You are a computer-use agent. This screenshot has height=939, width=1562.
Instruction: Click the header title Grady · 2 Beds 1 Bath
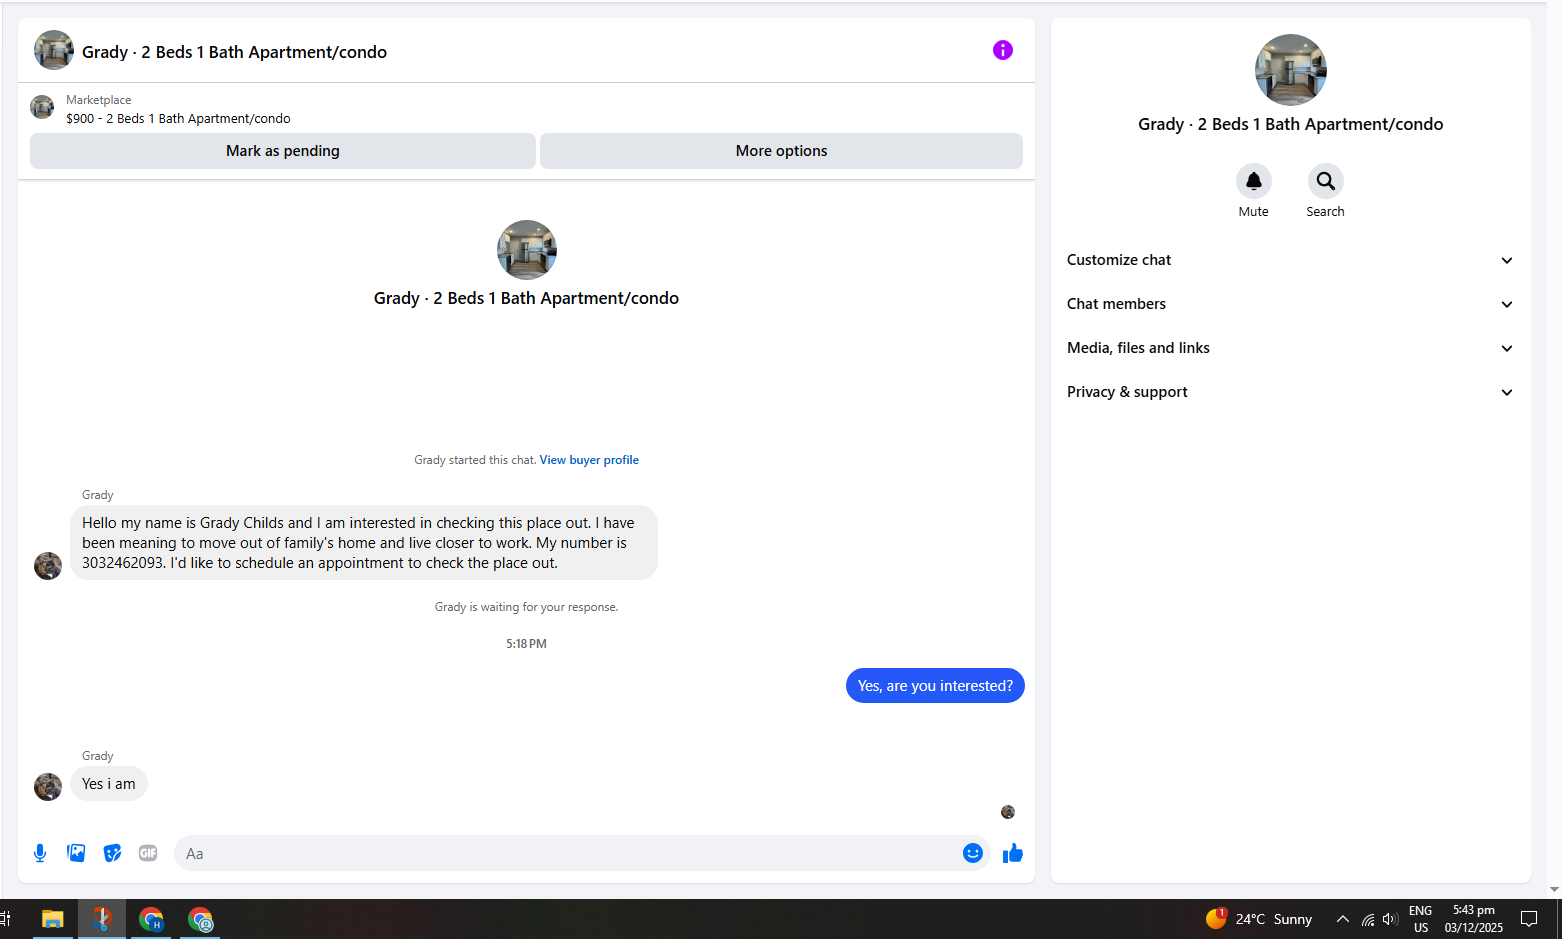pos(234,52)
